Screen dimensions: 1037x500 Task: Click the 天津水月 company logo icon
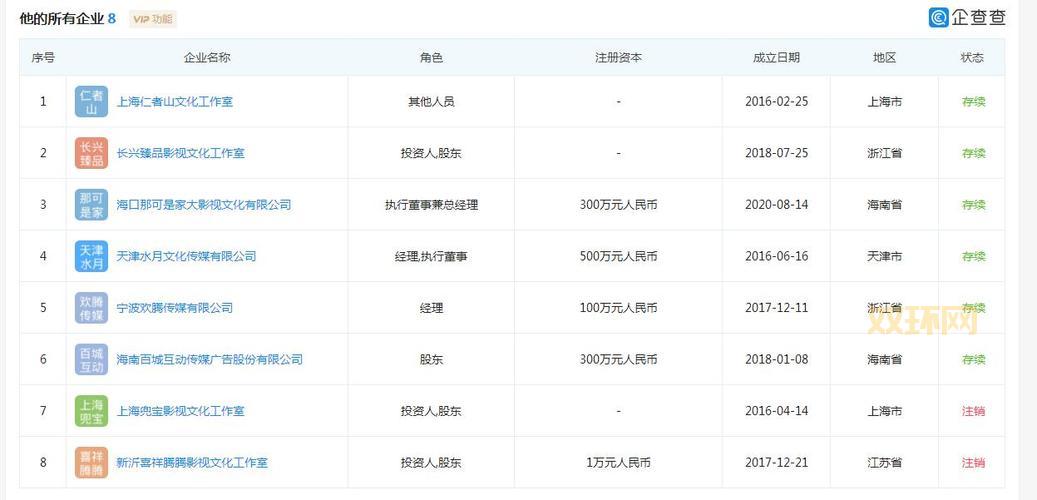pos(91,257)
